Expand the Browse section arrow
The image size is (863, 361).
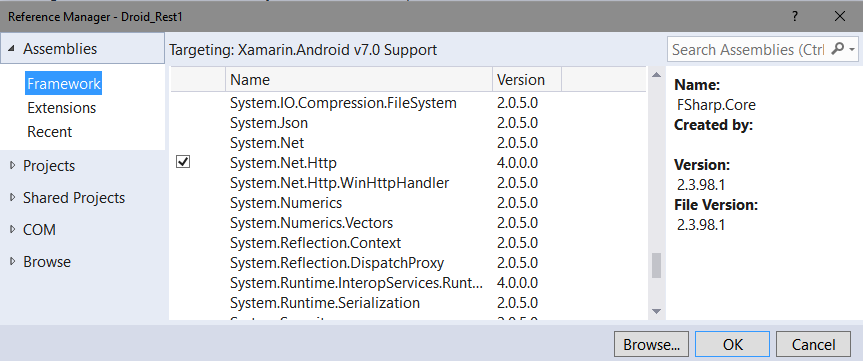pyautogui.click(x=13, y=261)
